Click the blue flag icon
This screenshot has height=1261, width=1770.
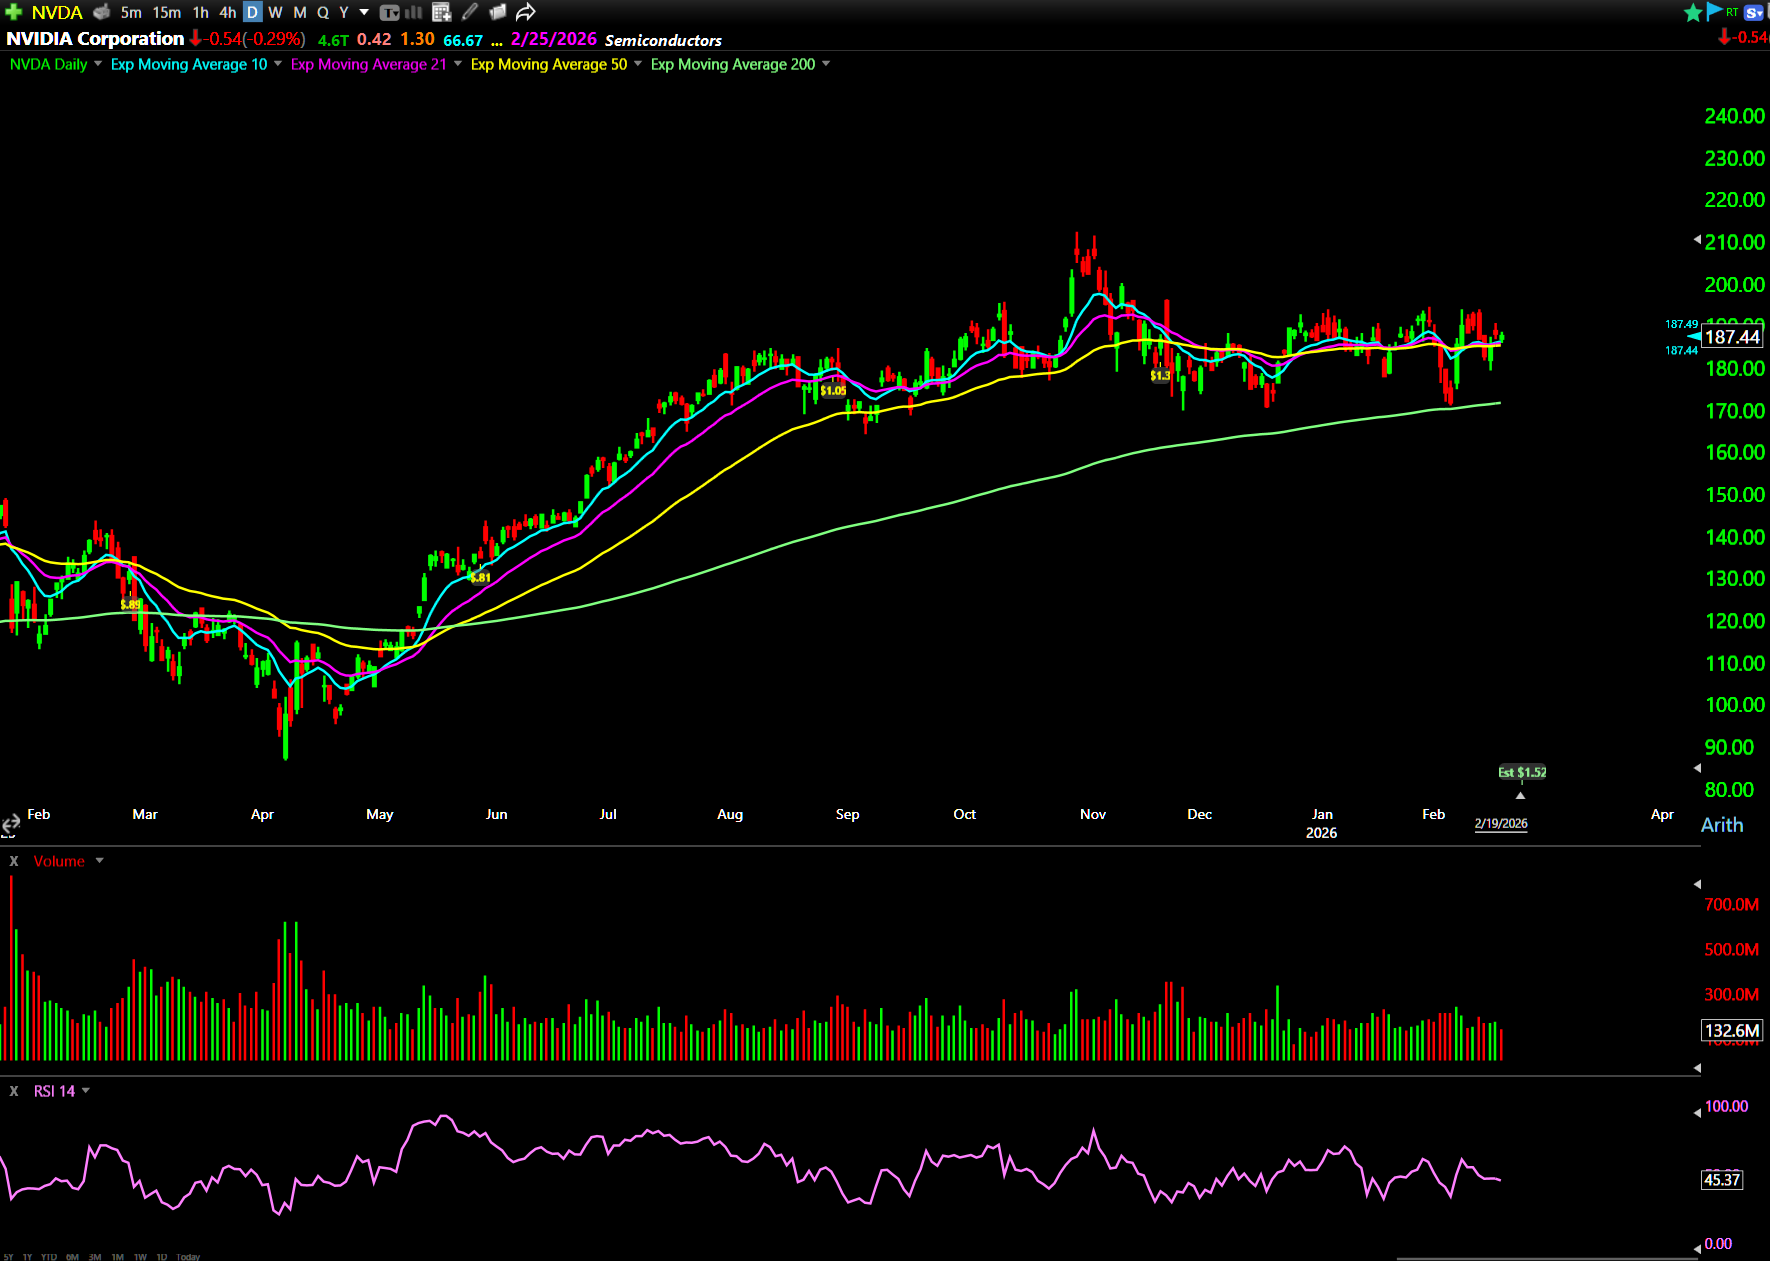(1713, 11)
